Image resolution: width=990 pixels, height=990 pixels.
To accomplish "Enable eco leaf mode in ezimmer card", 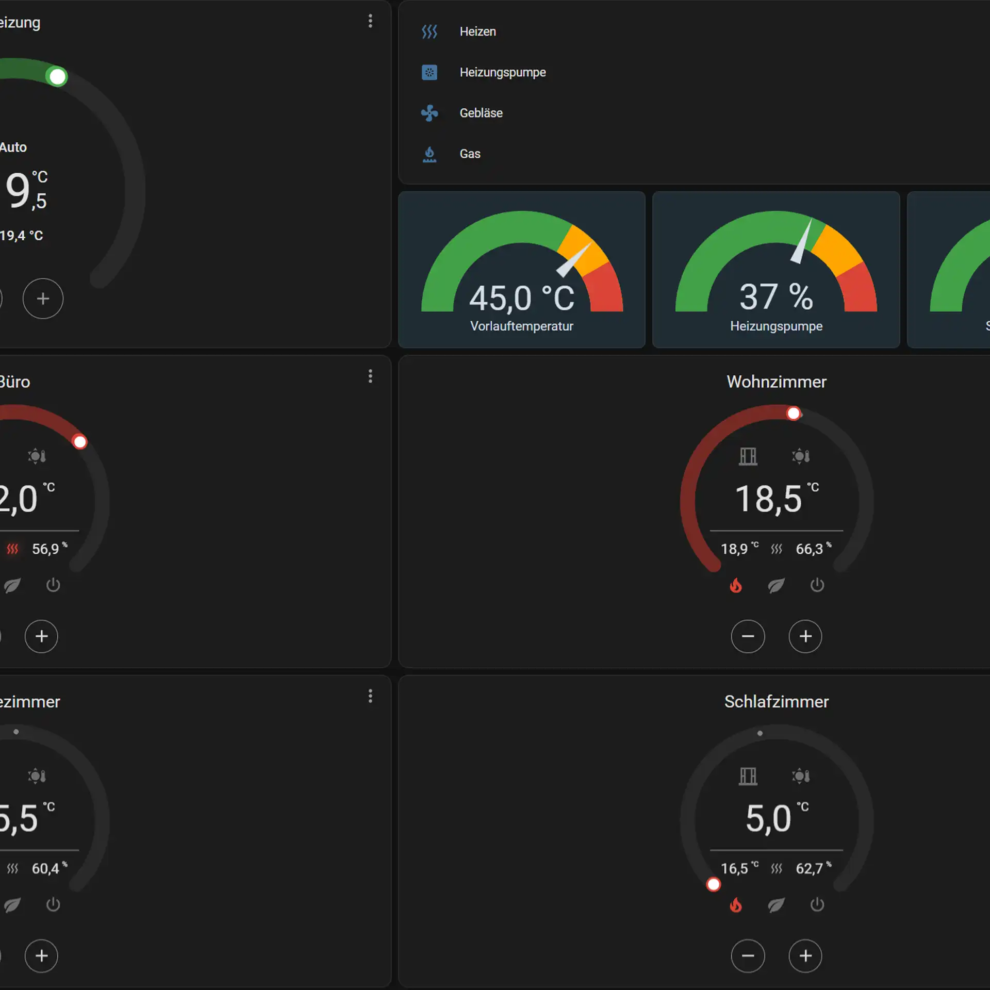I will click(x=12, y=905).
